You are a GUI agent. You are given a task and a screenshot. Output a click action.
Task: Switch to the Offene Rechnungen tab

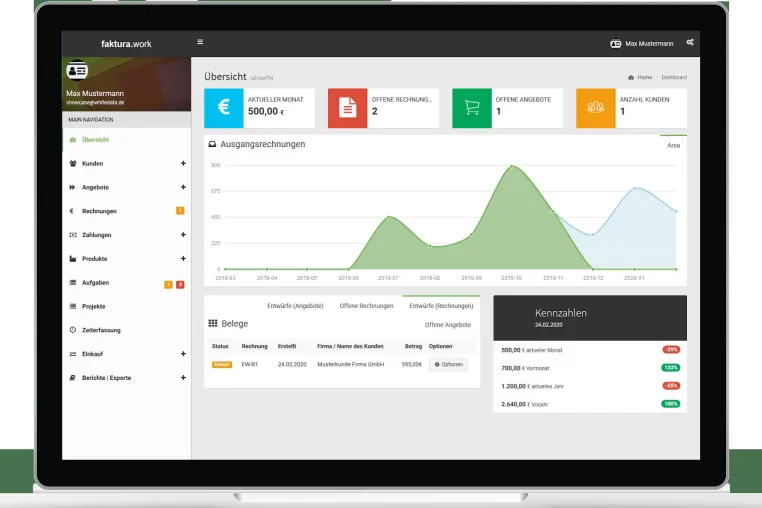(x=366, y=306)
